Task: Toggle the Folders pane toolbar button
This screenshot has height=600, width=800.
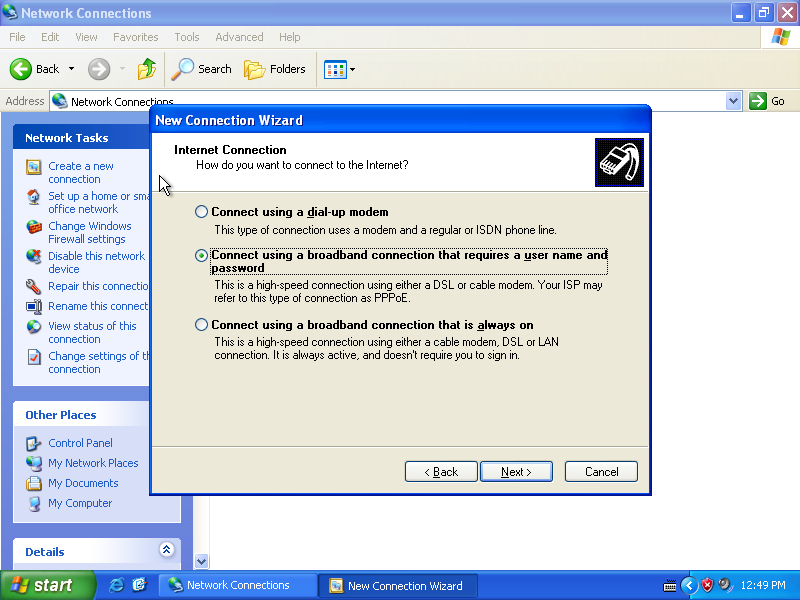Action: coord(275,69)
